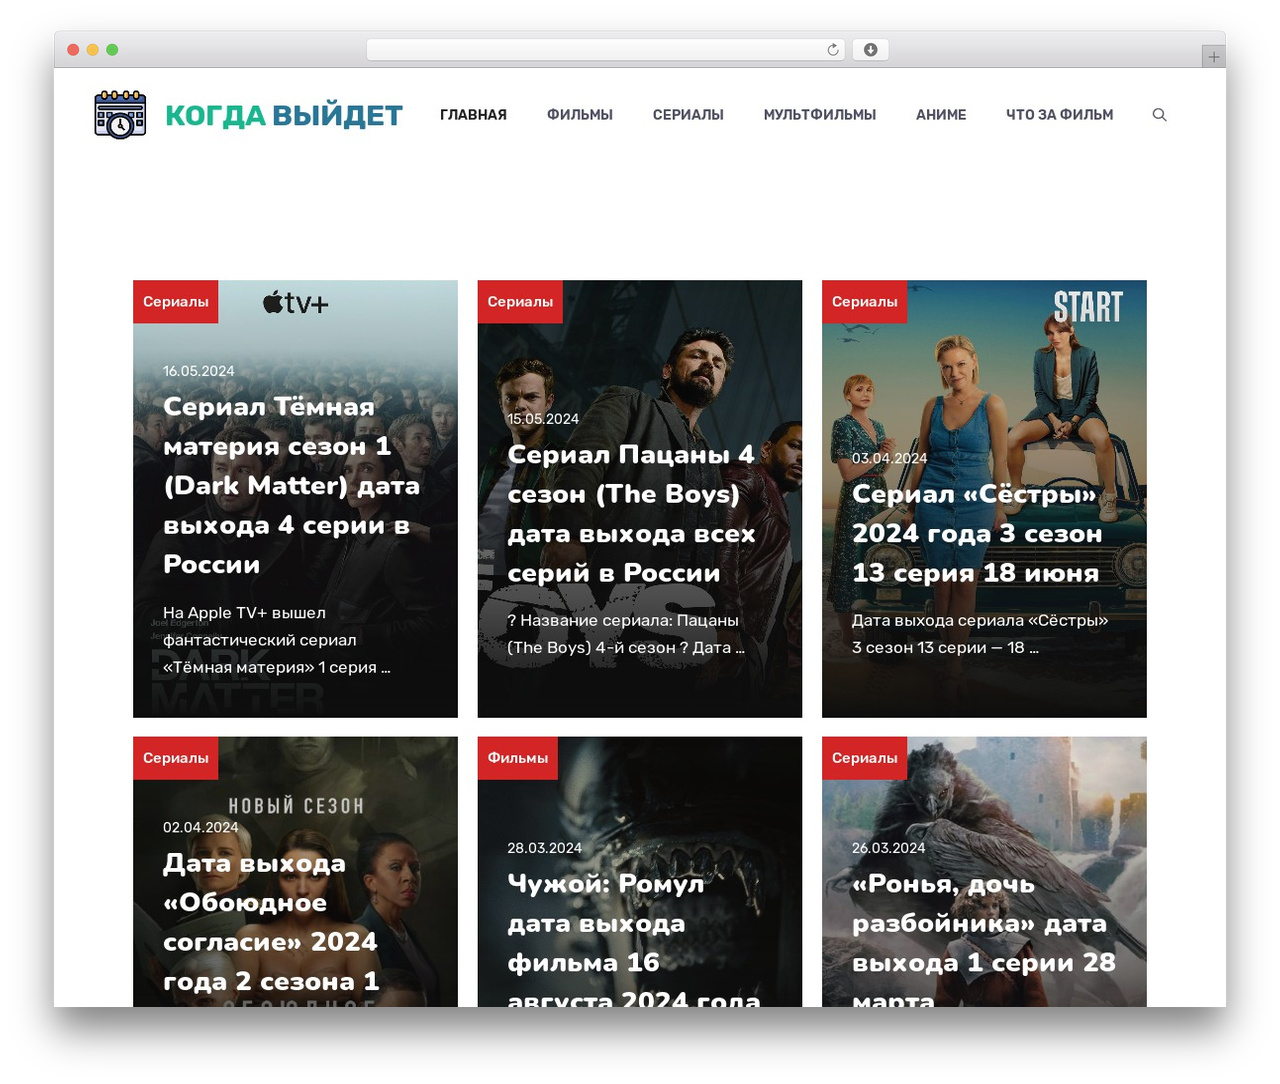Click the 28.03.2024 date text
Screen dimensions: 1280x1084
(x=545, y=848)
